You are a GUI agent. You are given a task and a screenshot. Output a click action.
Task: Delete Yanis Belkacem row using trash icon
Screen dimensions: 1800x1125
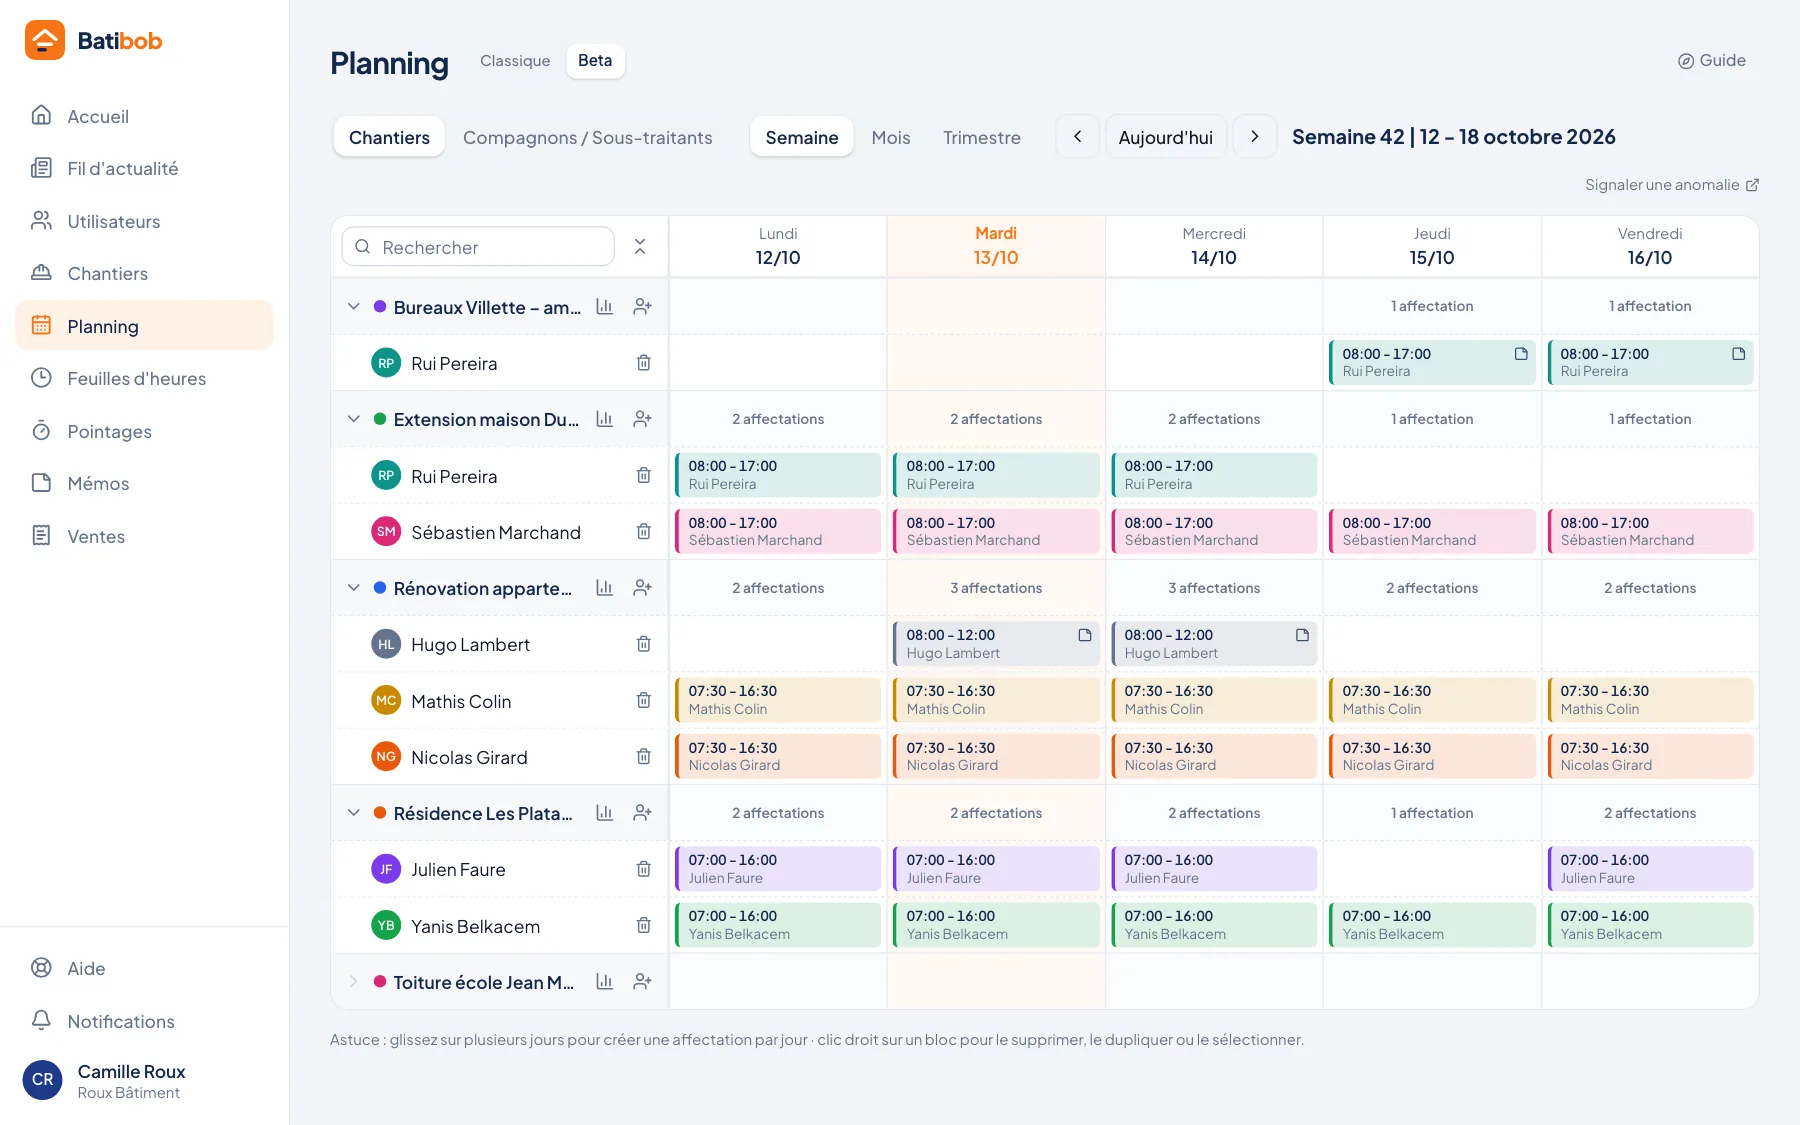[x=644, y=926]
